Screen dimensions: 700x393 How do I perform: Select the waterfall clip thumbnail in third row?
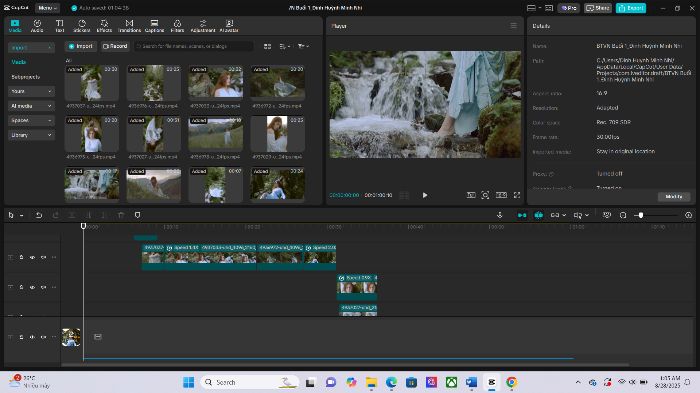92,184
